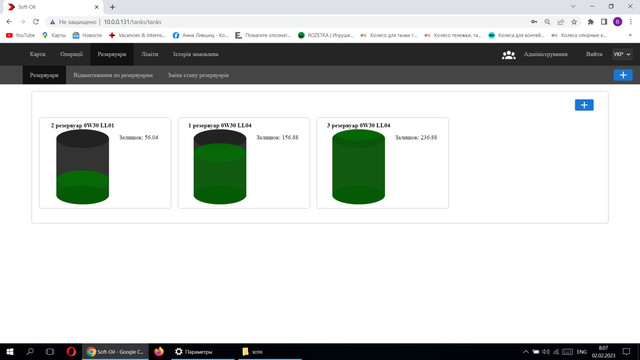Open Task View on taskbar

(50, 351)
